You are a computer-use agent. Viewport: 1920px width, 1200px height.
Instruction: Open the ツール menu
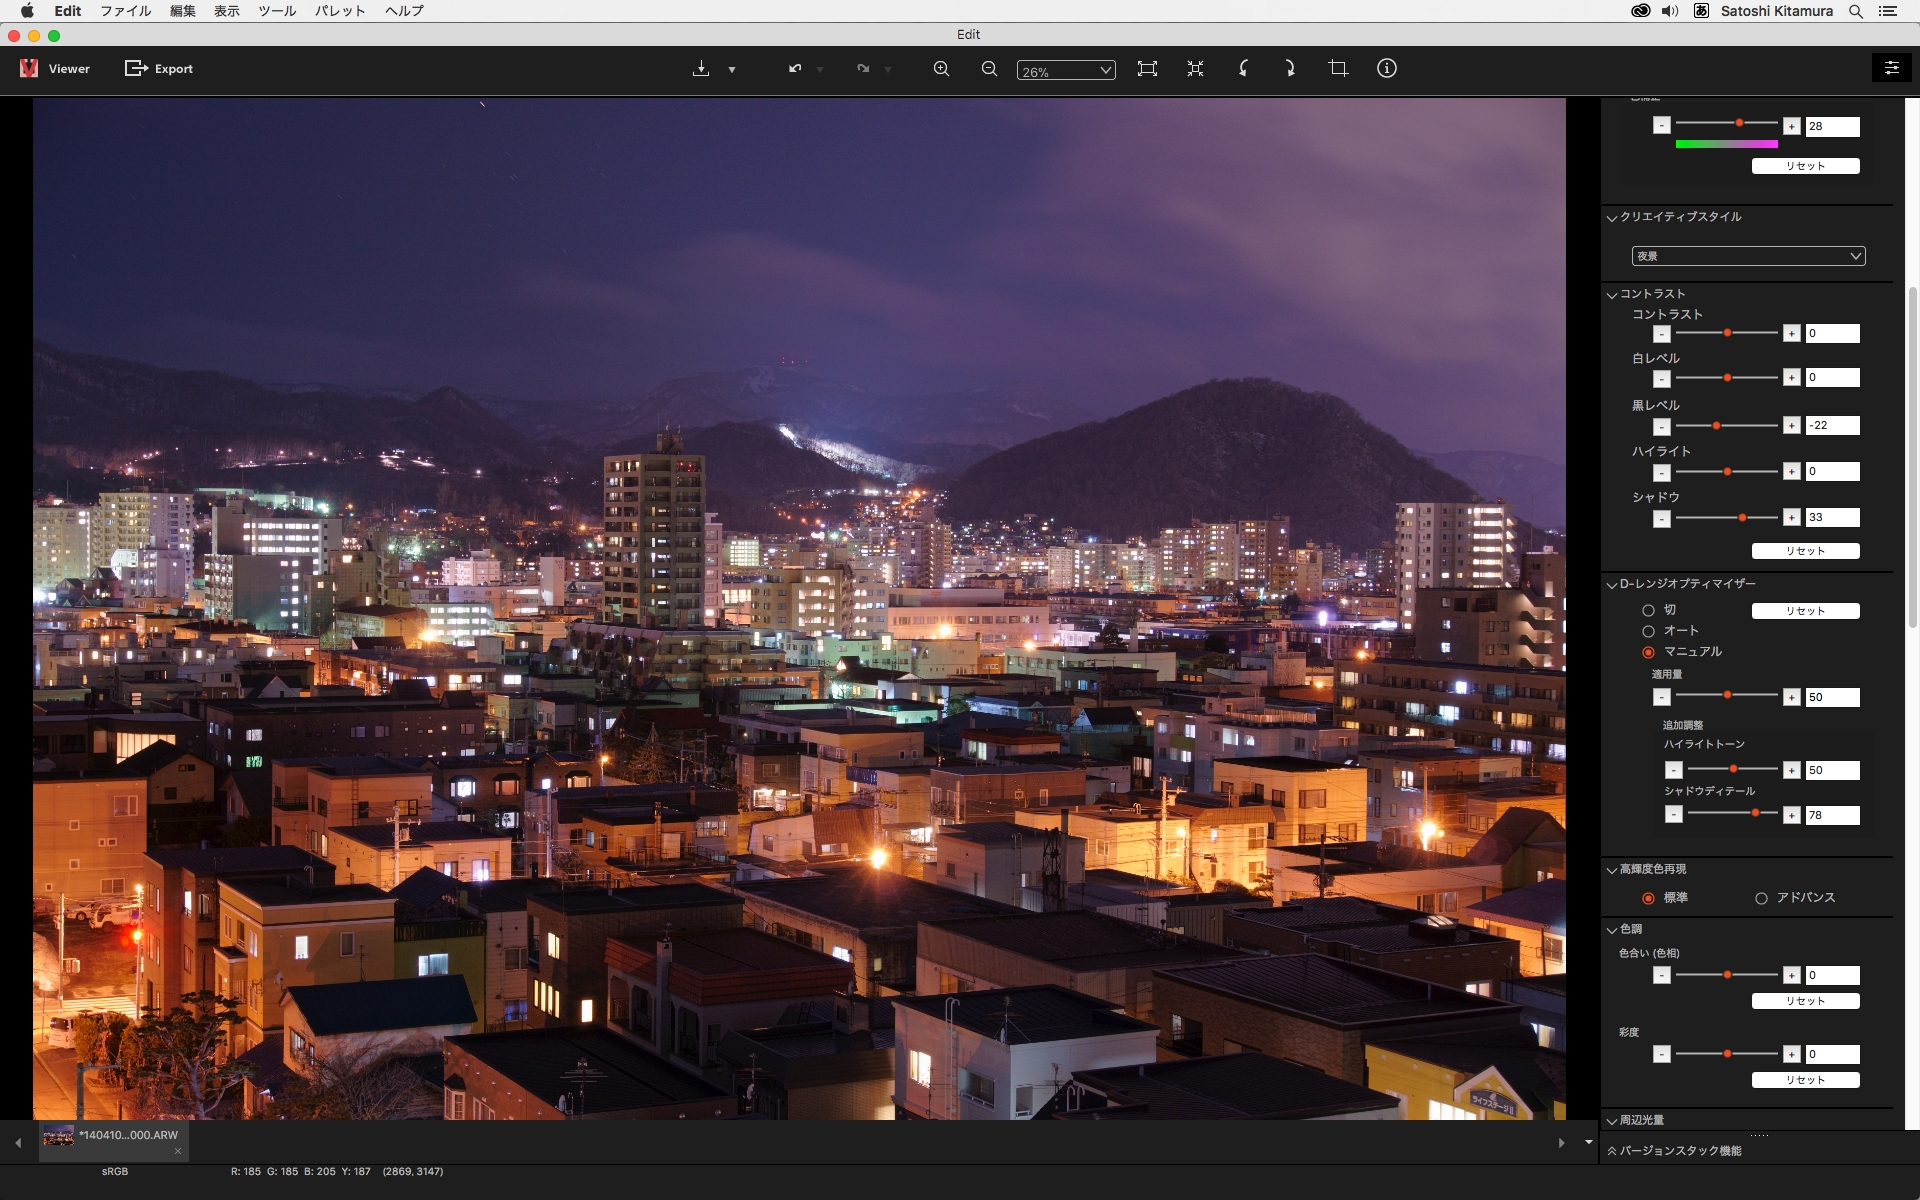pos(277,11)
